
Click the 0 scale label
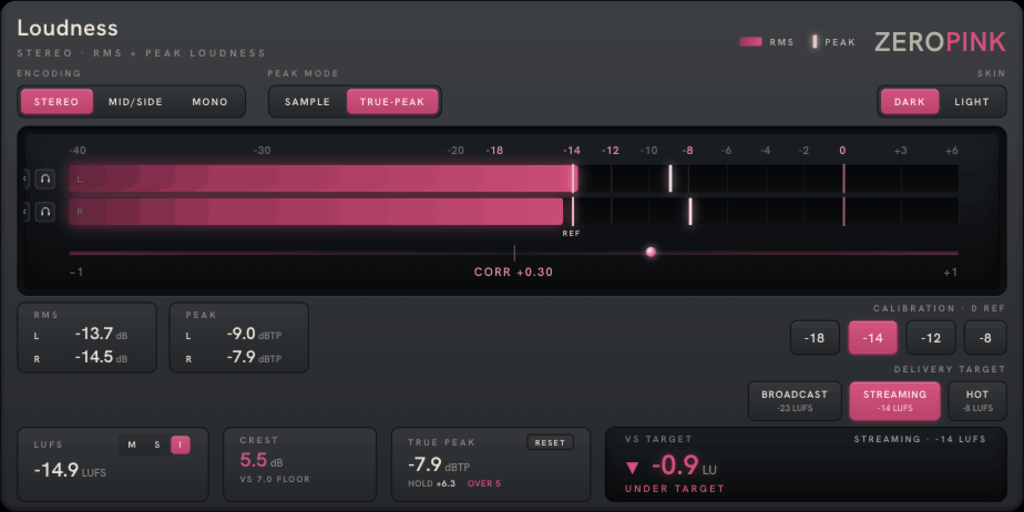(842, 151)
